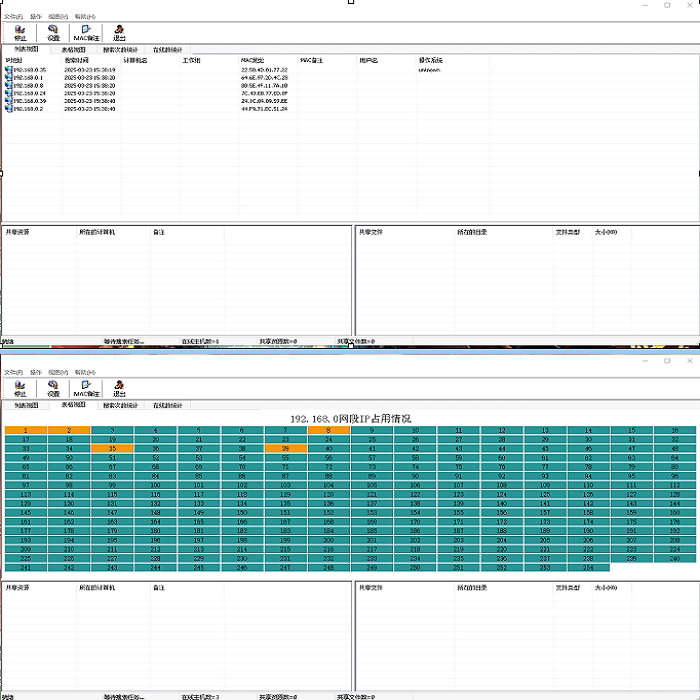
Task: Select the 列表视图 tab in the top window
Action: point(26,49)
